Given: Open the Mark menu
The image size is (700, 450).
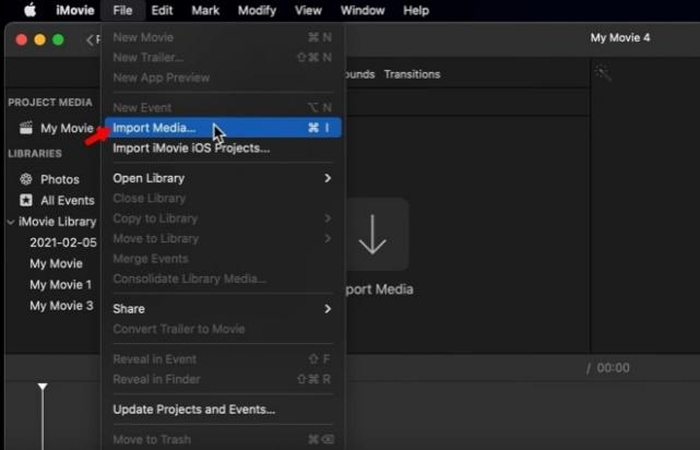Looking at the screenshot, I should click(x=205, y=10).
